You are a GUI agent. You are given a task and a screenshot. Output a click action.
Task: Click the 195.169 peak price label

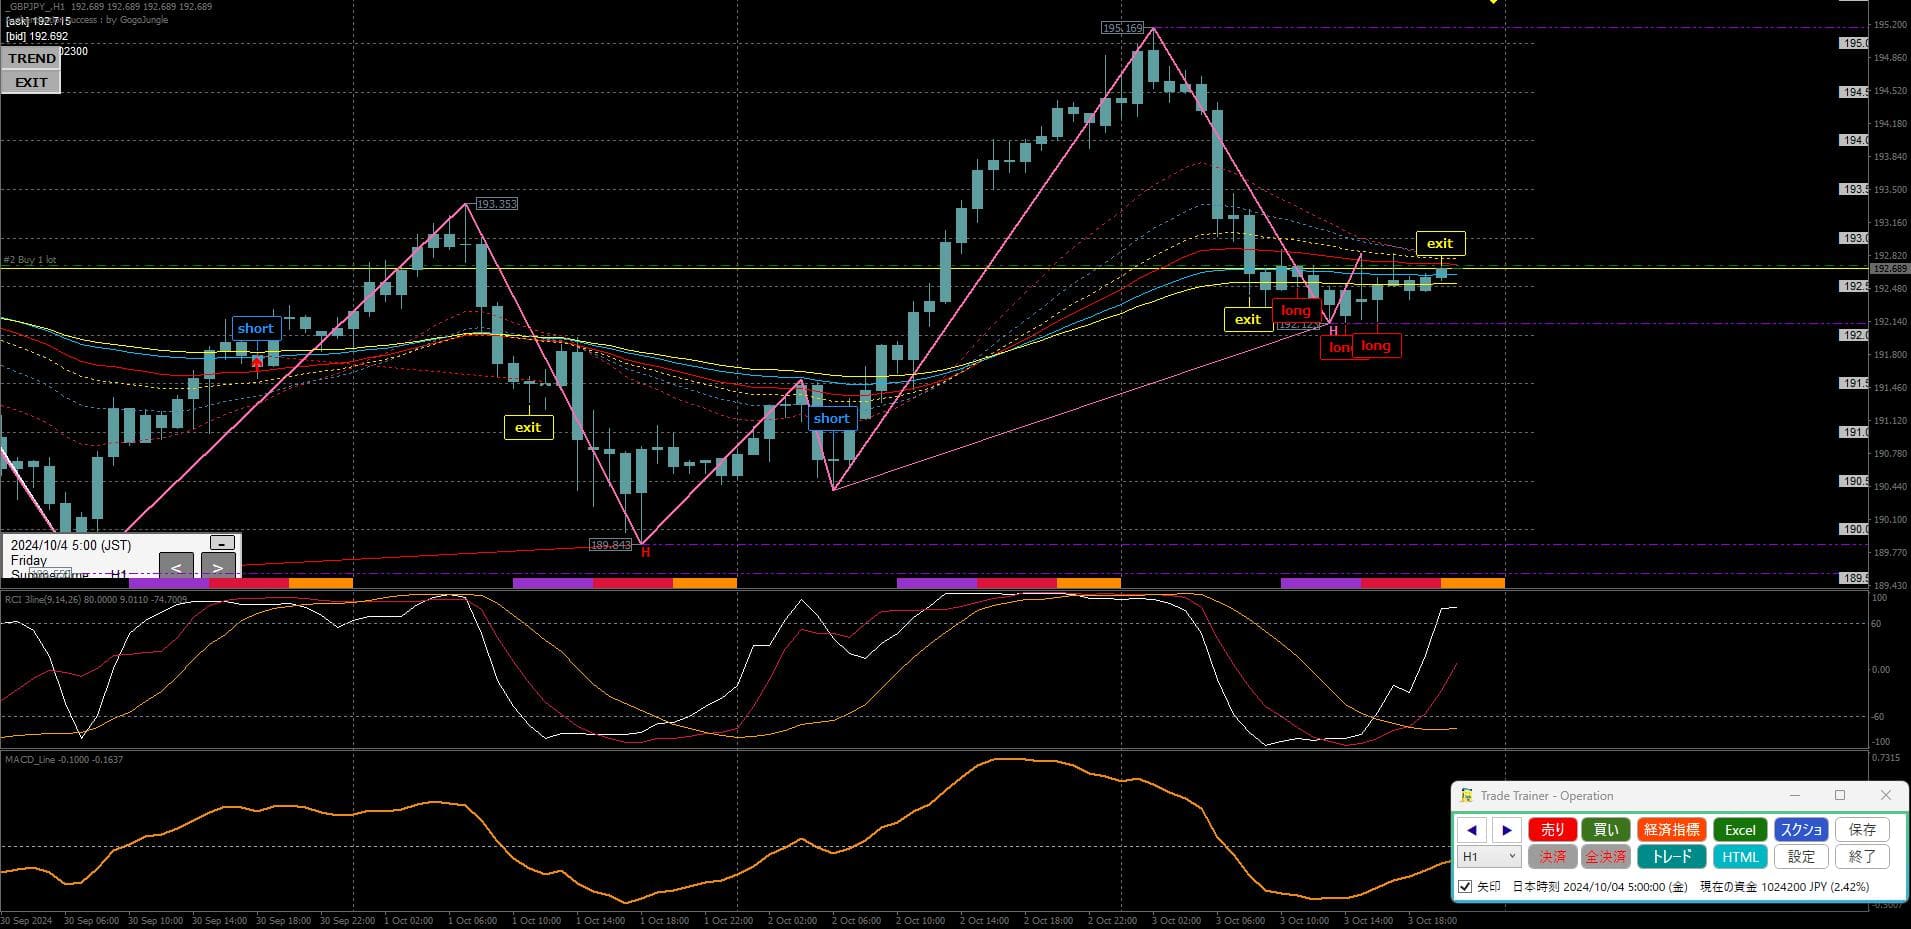pyautogui.click(x=1122, y=28)
